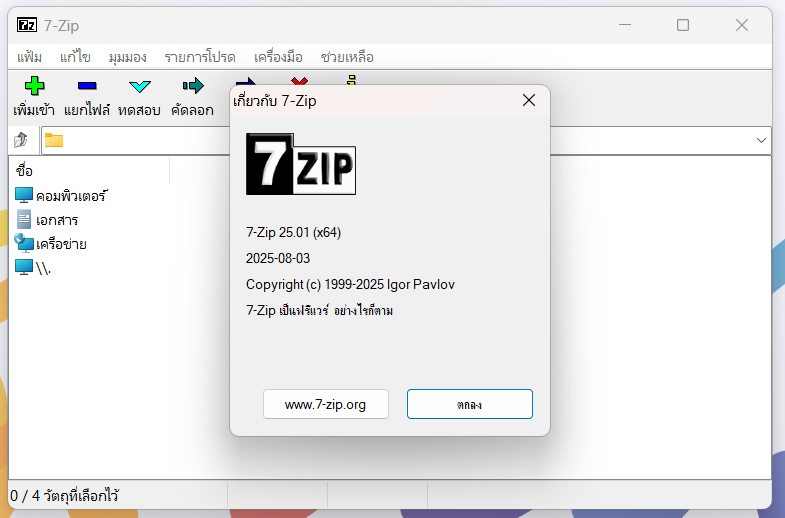Expand the address bar path dropdown
Viewport: 785px width, 518px height.
[x=760, y=141]
